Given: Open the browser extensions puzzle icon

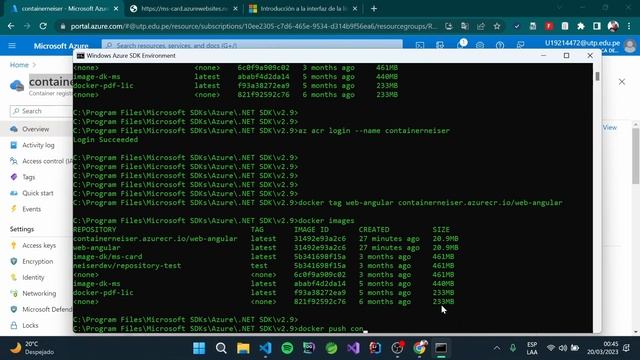Looking at the screenshot, I should pos(581,26).
